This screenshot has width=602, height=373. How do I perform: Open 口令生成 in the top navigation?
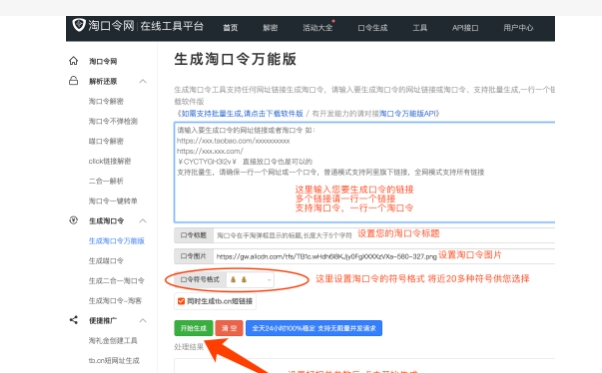point(372,28)
